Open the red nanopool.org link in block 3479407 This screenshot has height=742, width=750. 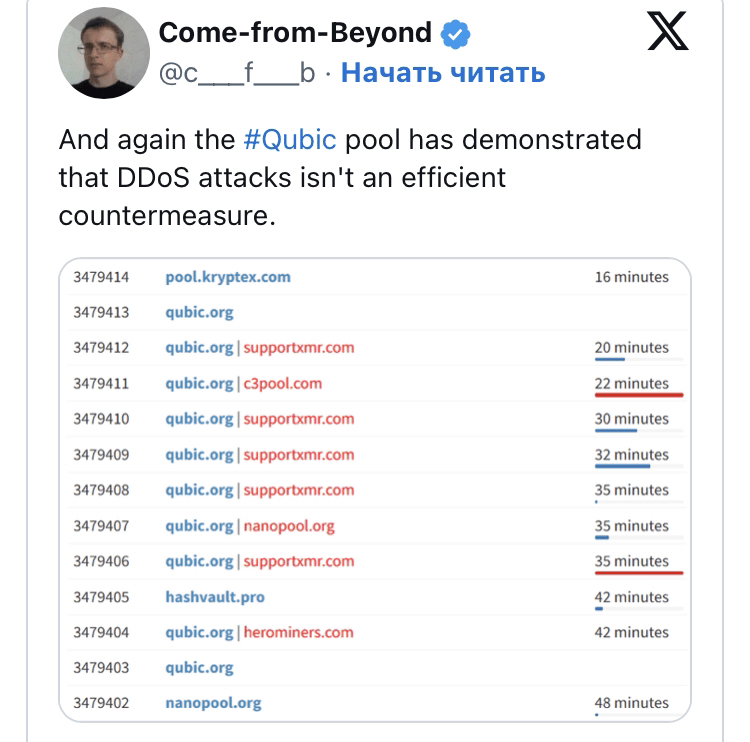point(289,526)
